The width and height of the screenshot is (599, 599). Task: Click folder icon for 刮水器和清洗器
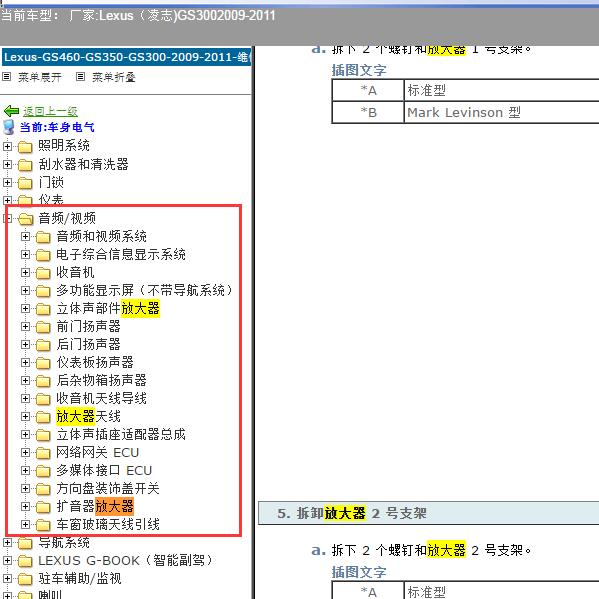pyautogui.click(x=25, y=165)
